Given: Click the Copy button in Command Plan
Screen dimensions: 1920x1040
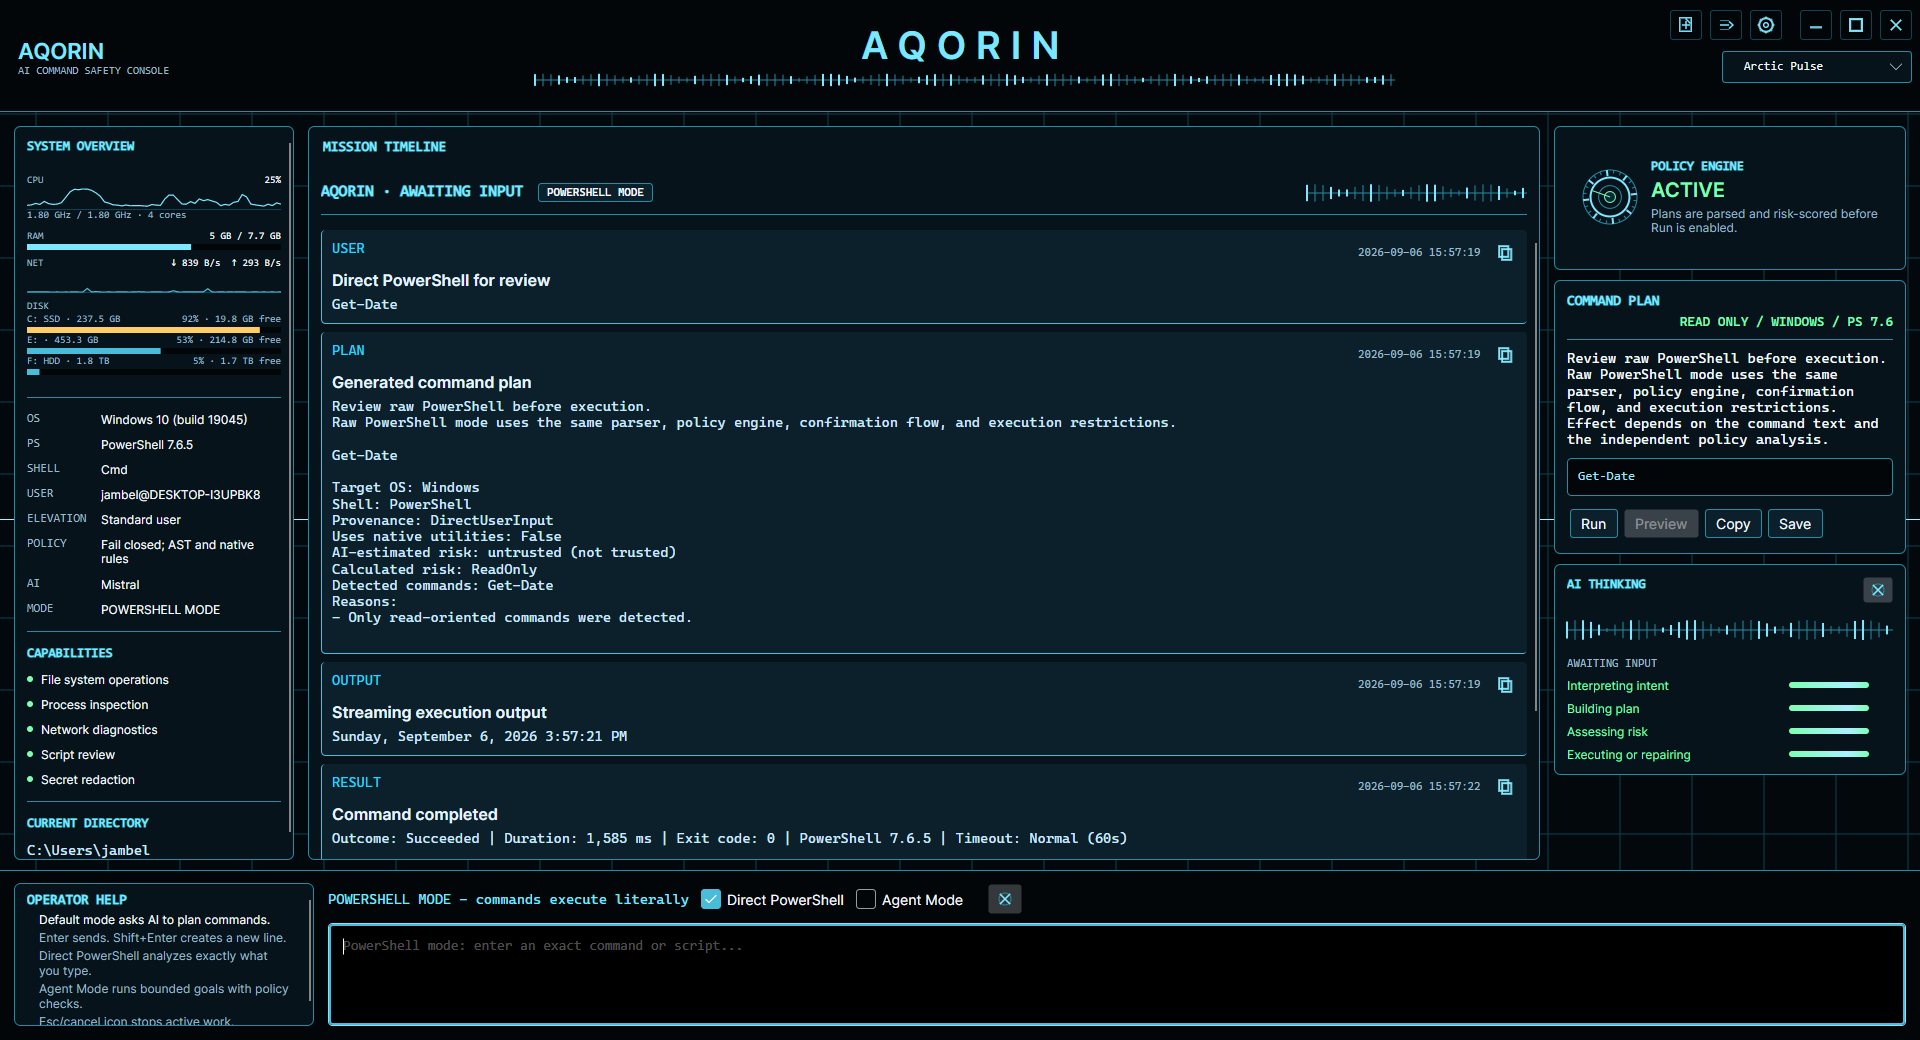Looking at the screenshot, I should pos(1733,524).
